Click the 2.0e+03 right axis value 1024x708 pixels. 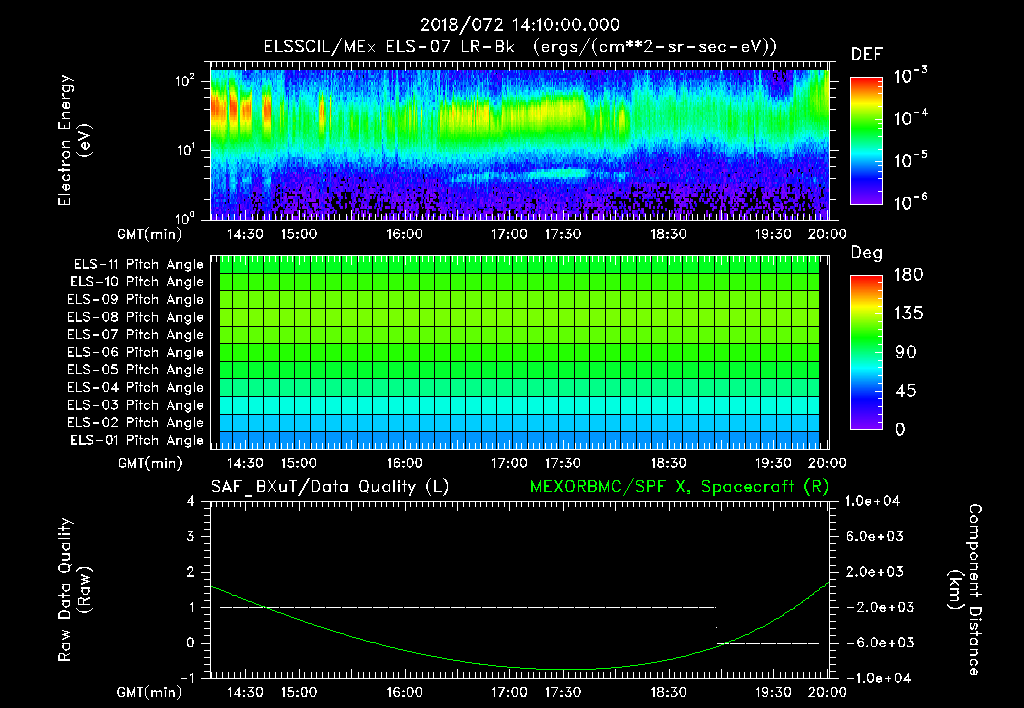tap(875, 571)
